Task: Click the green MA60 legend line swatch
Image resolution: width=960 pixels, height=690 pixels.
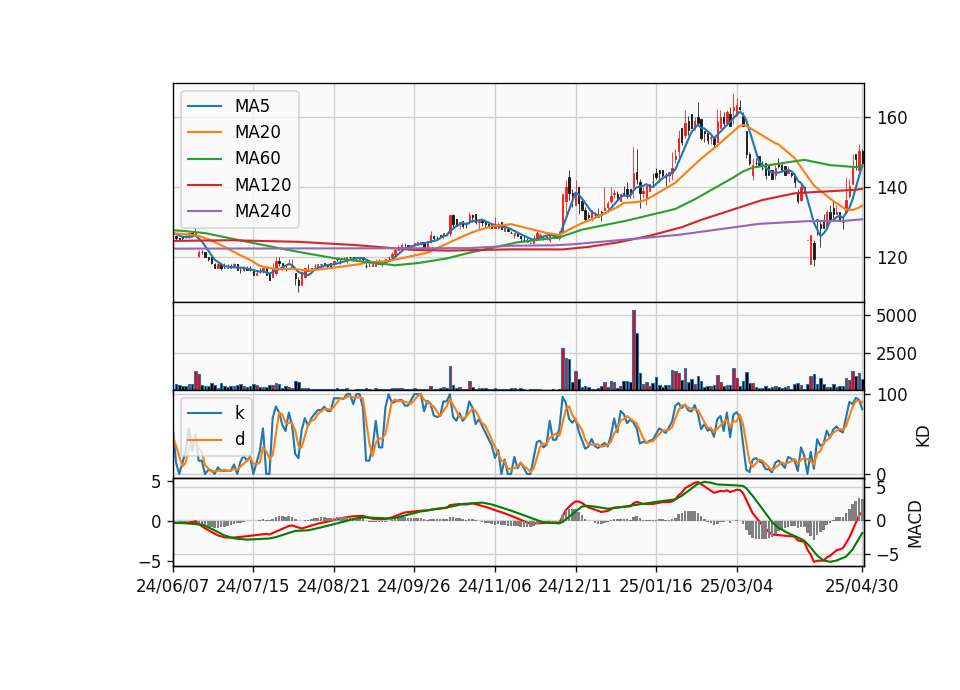Action: pos(204,159)
